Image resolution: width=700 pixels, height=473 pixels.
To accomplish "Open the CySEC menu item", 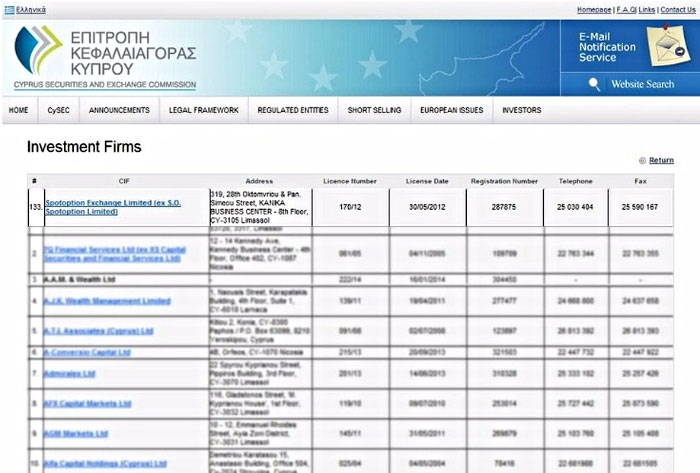I will coord(58,110).
